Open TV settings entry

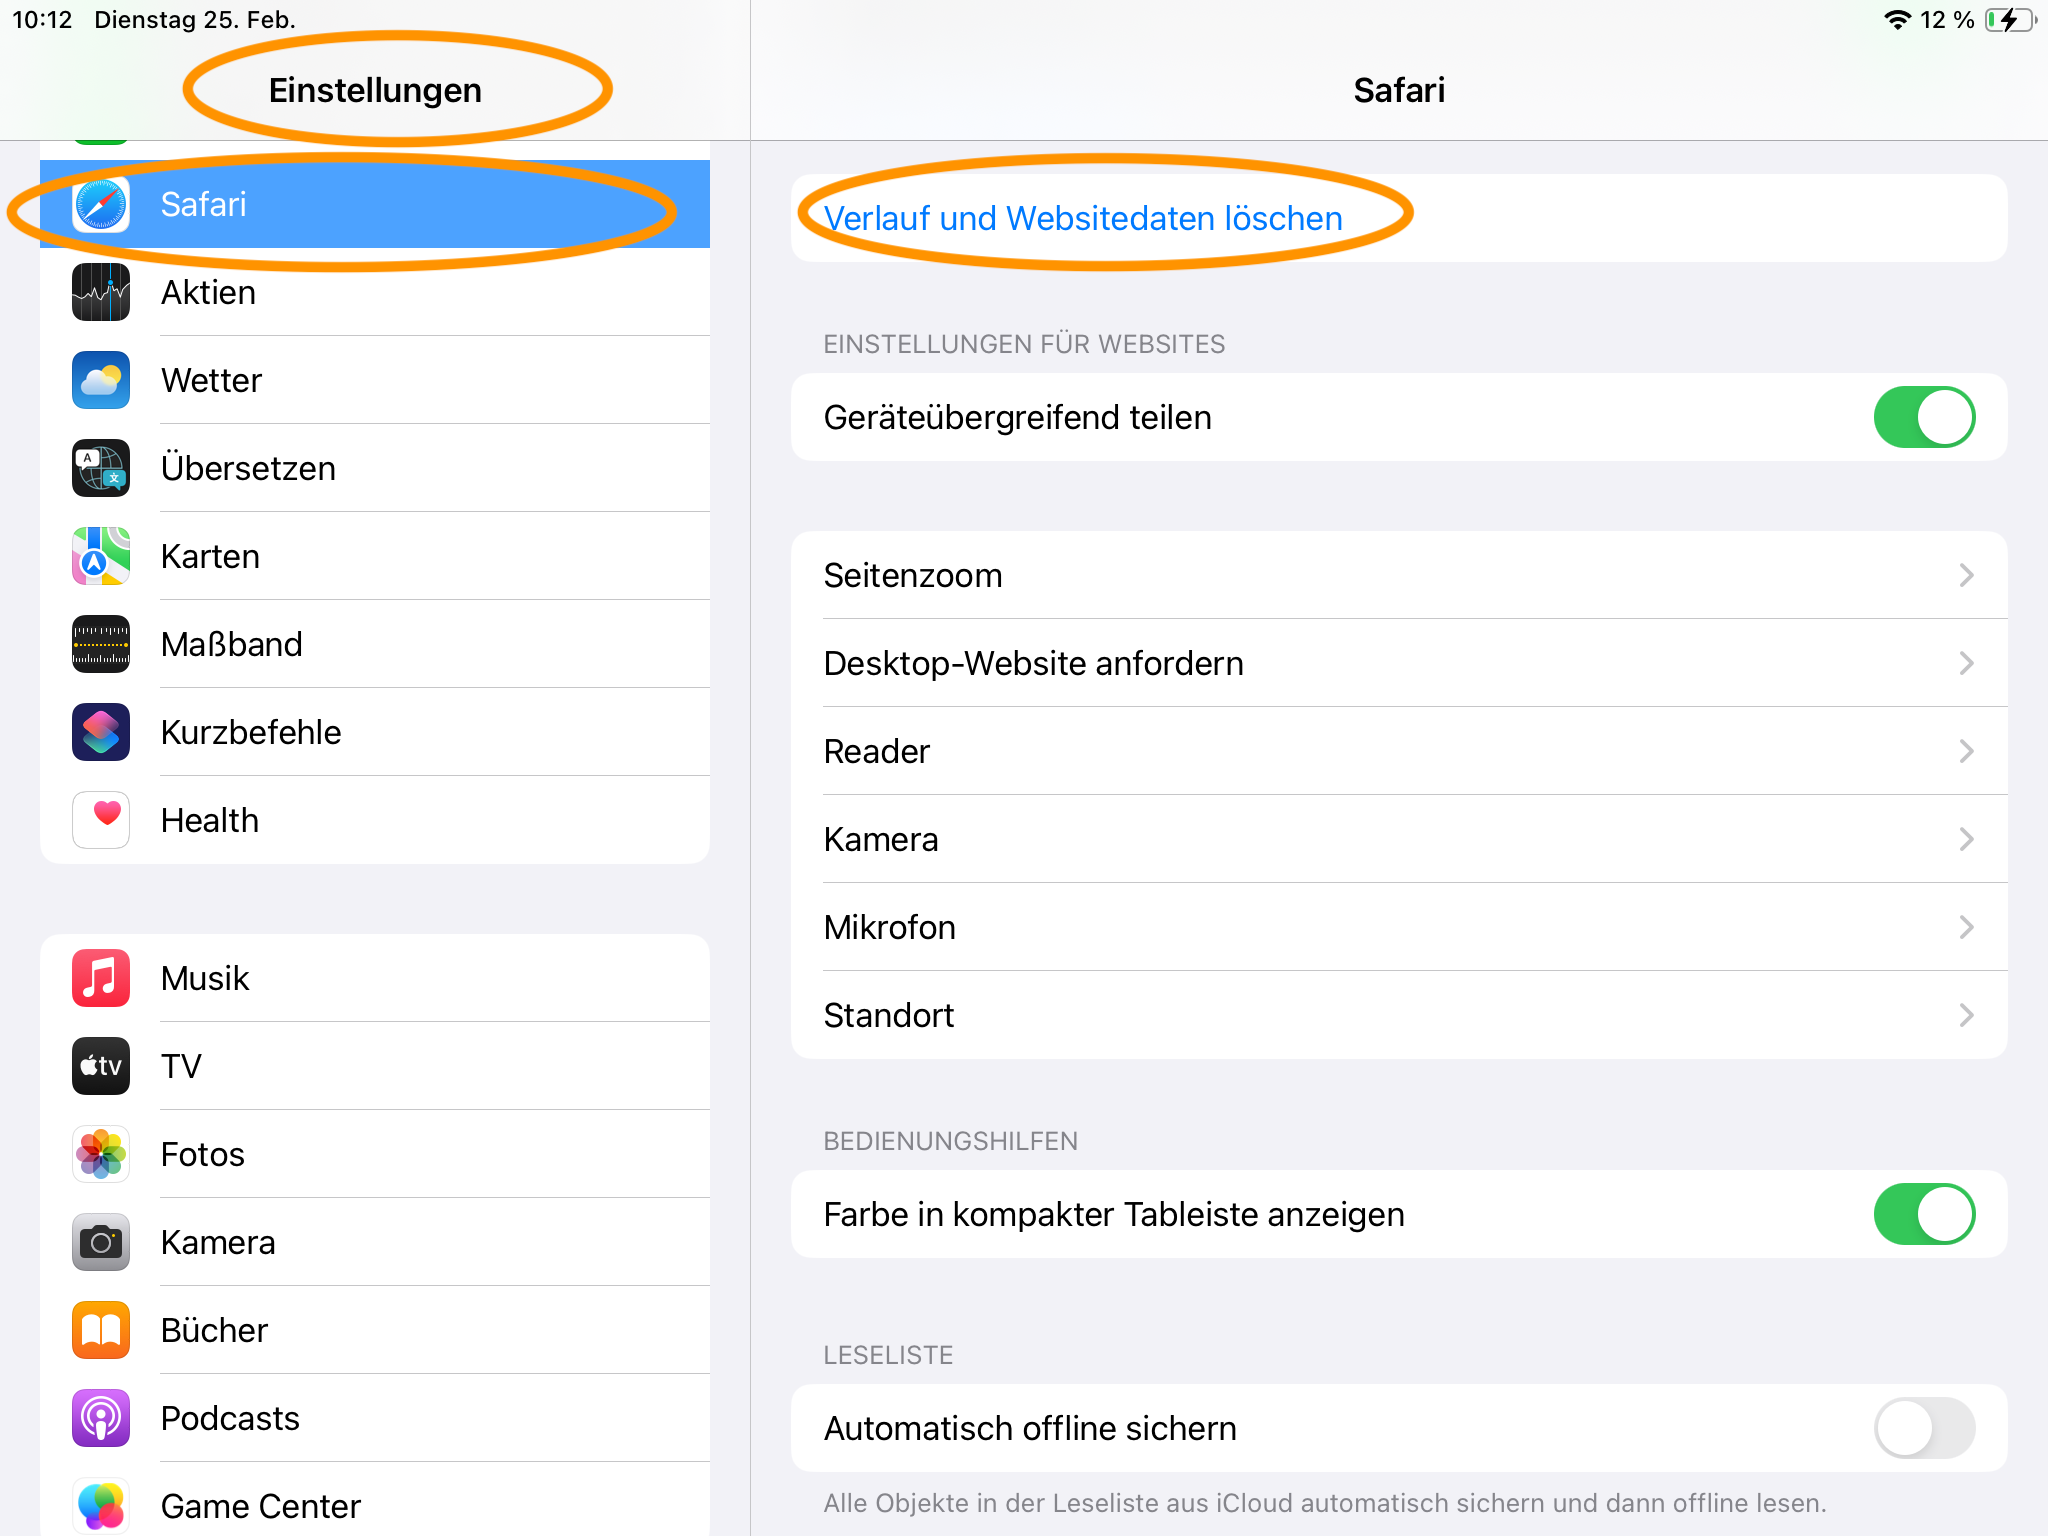(375, 1066)
